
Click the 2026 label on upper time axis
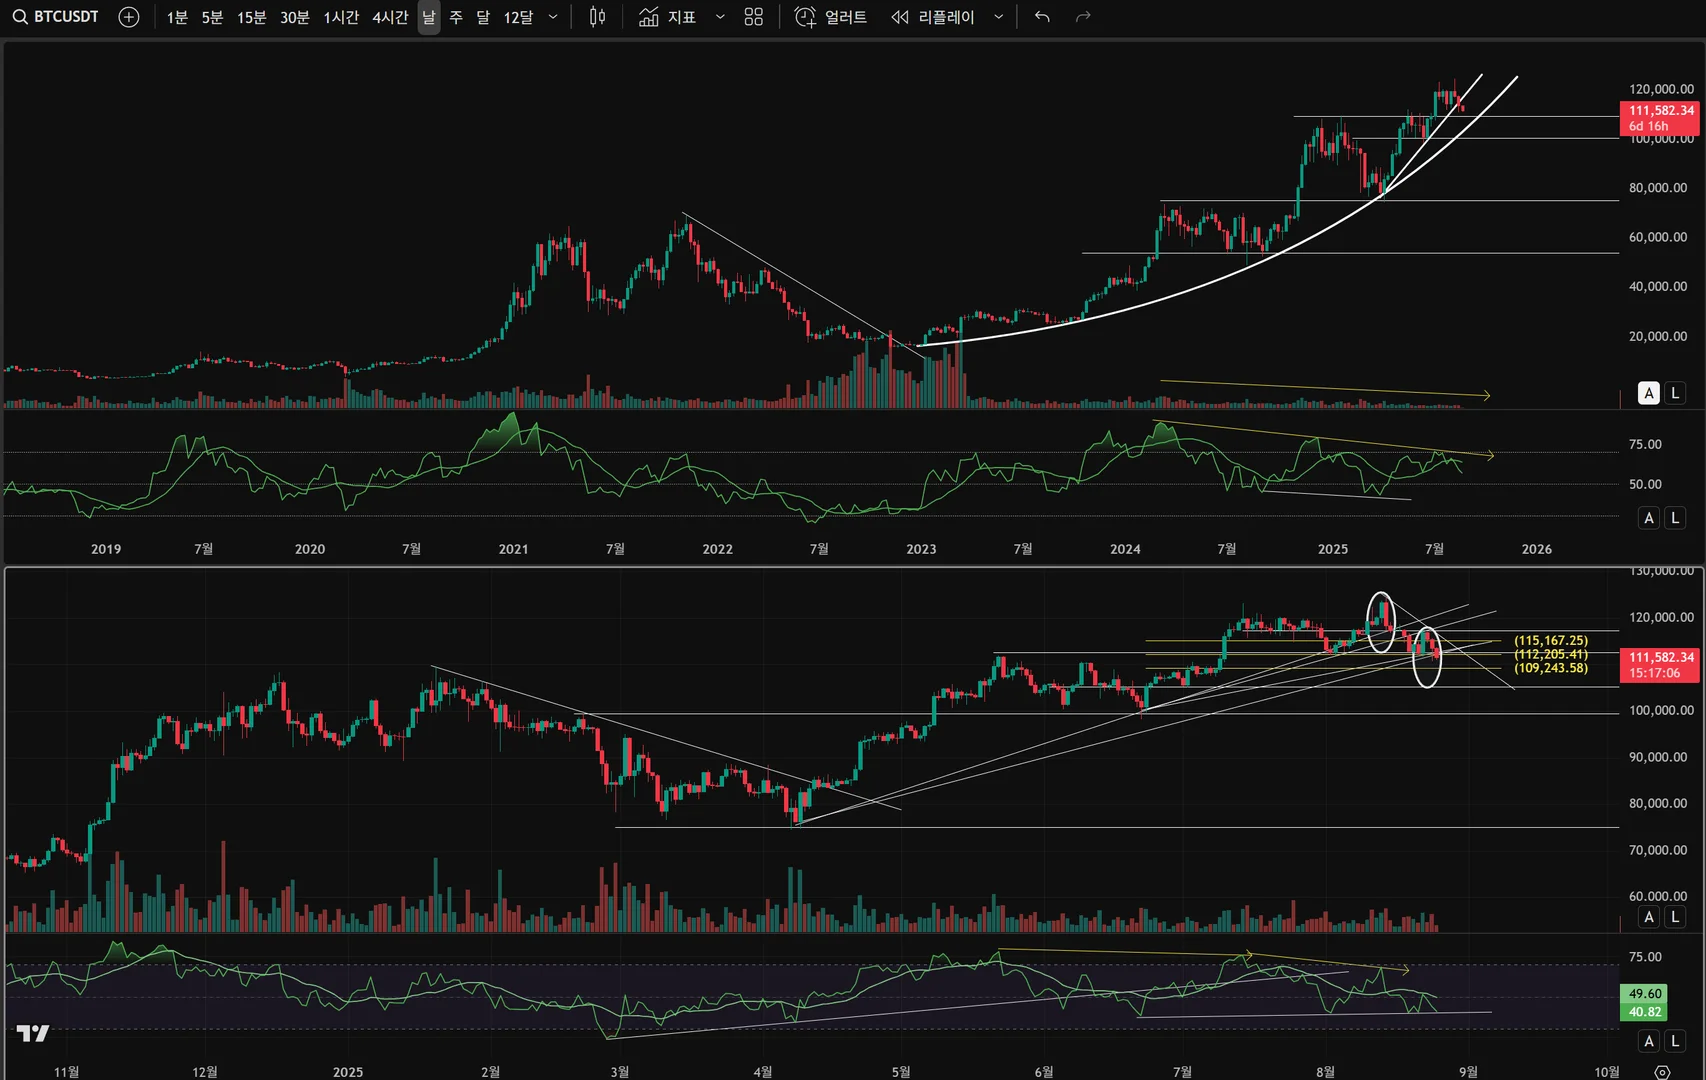coord(1537,549)
